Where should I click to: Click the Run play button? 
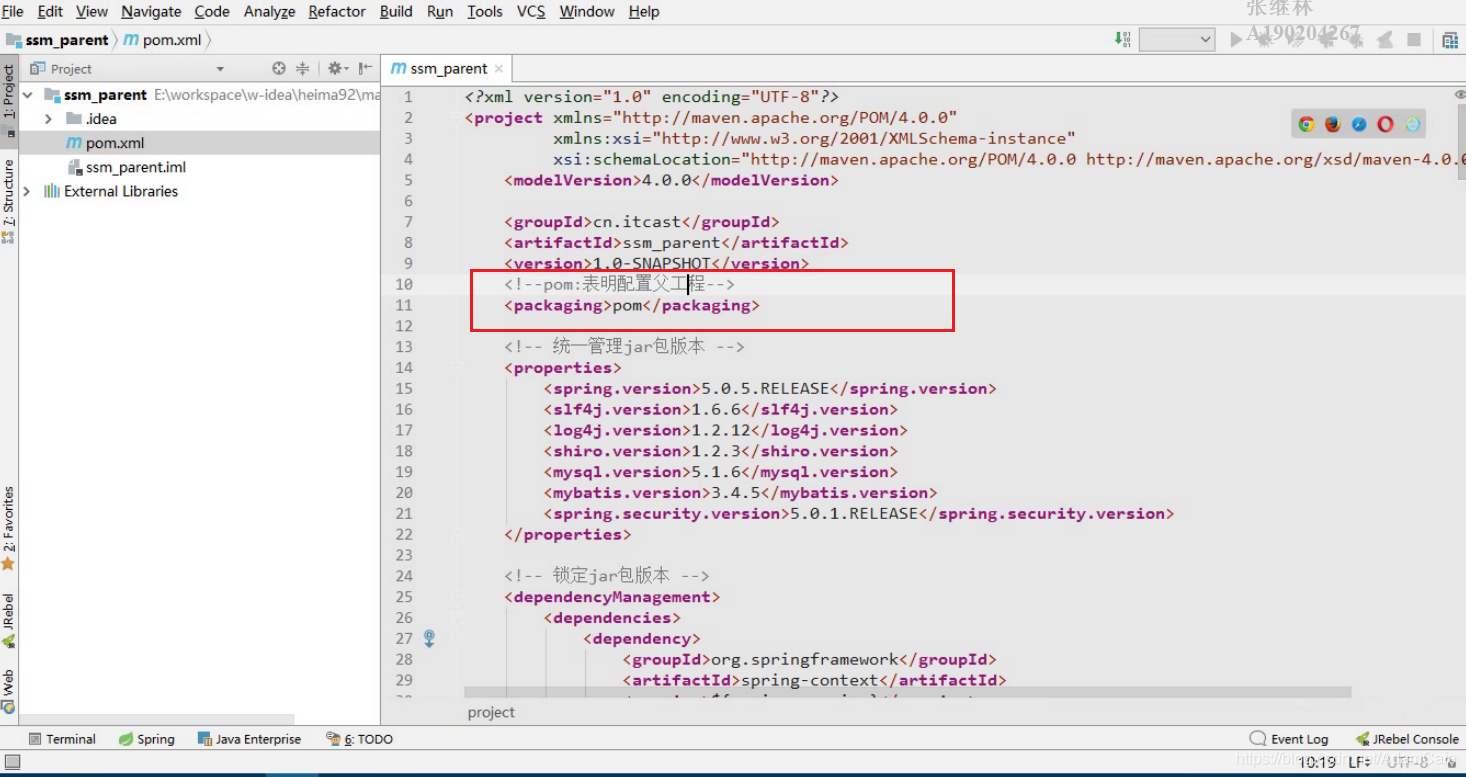1237,40
